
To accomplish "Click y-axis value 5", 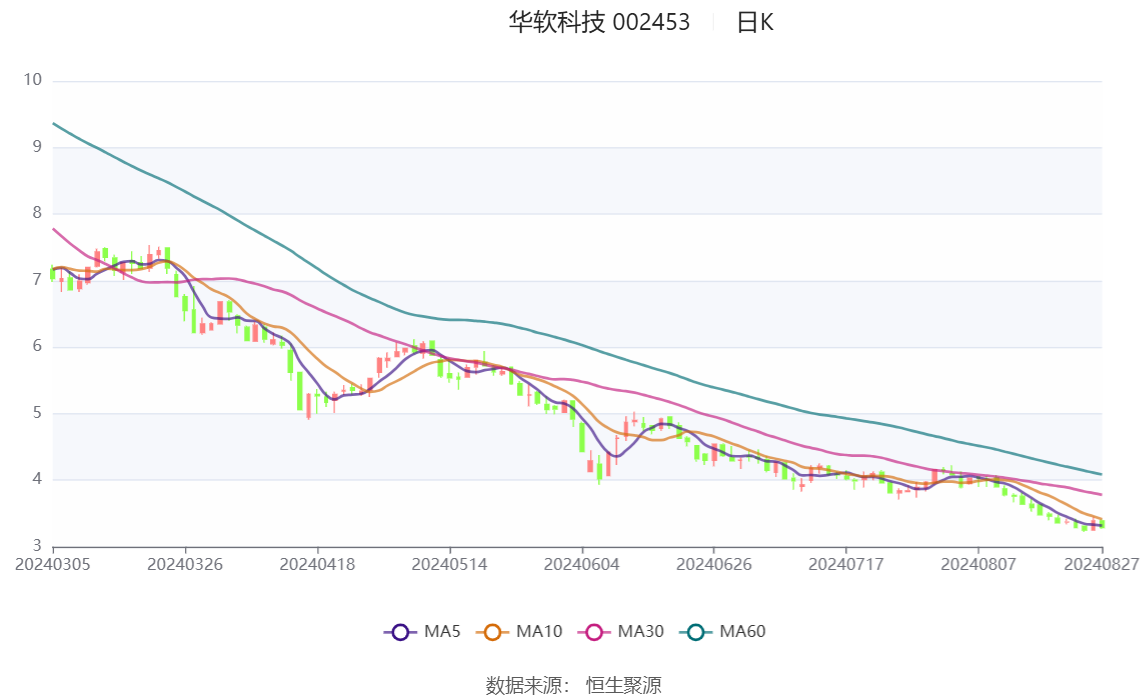I will coord(37,413).
